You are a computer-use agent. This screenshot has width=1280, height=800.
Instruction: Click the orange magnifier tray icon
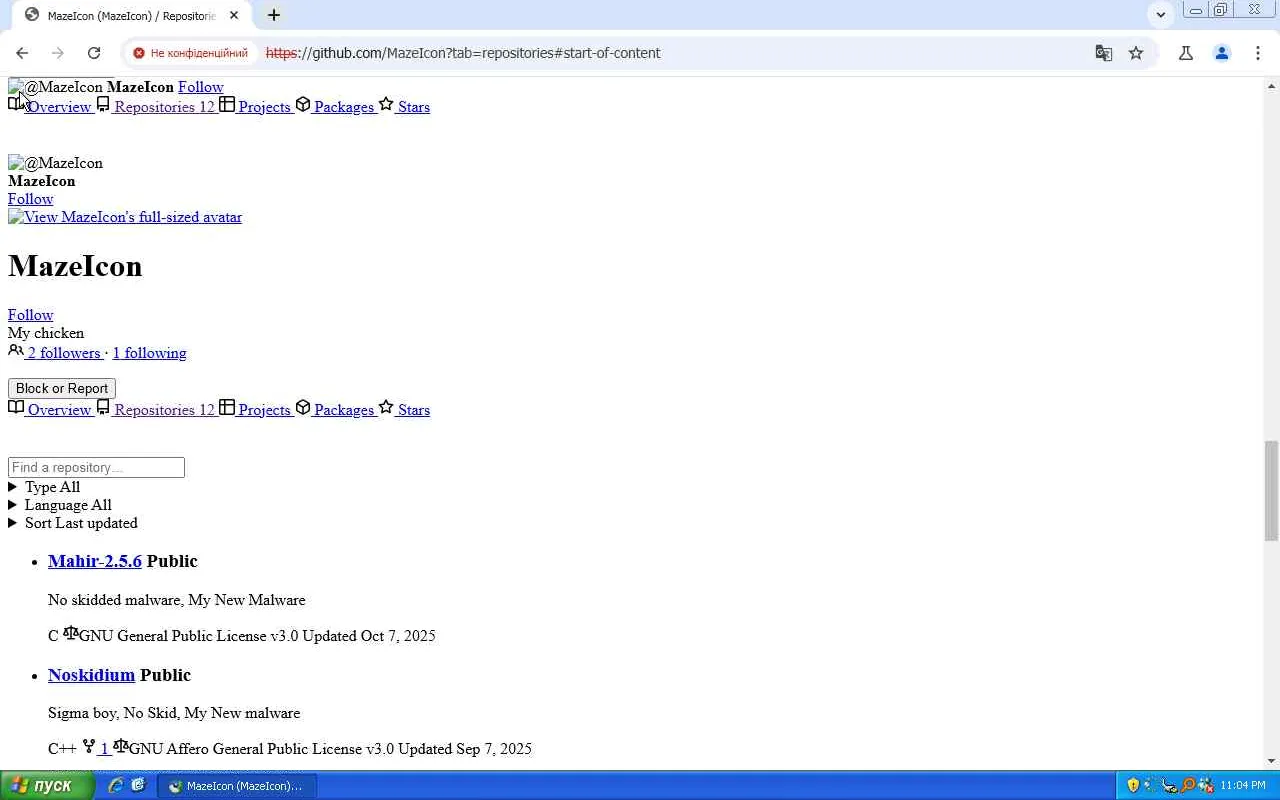1187,786
